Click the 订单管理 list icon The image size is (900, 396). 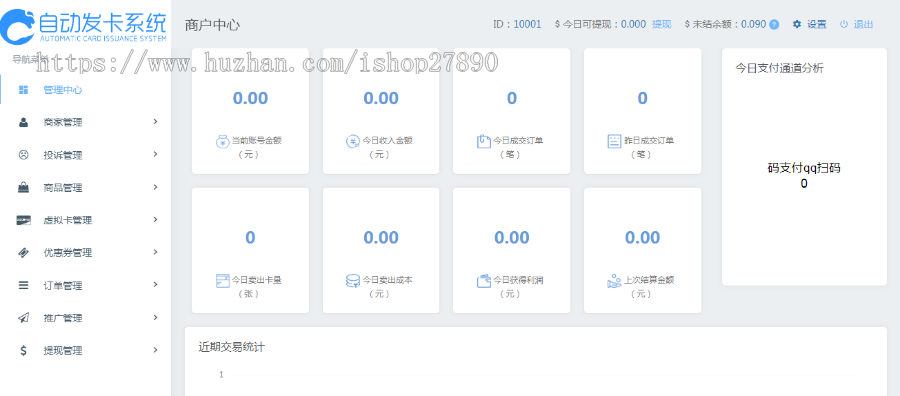(x=24, y=285)
